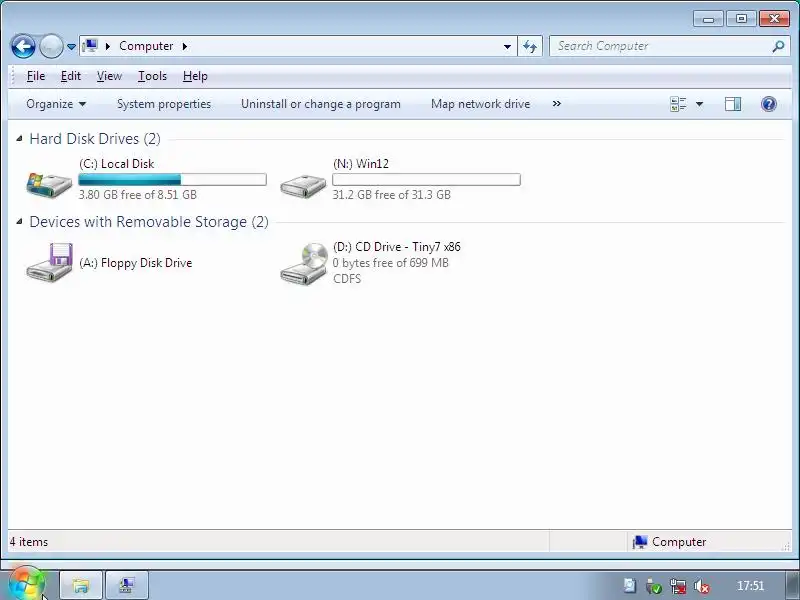Click the Safely Remove Hardware tray icon
800x600 pixels.
coord(653,586)
